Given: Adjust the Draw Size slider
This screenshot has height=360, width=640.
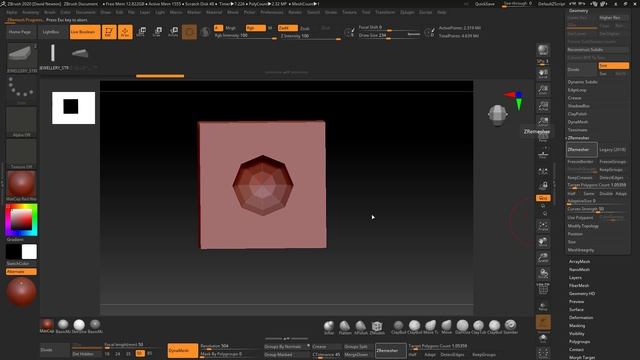Looking at the screenshot, I should [x=389, y=36].
